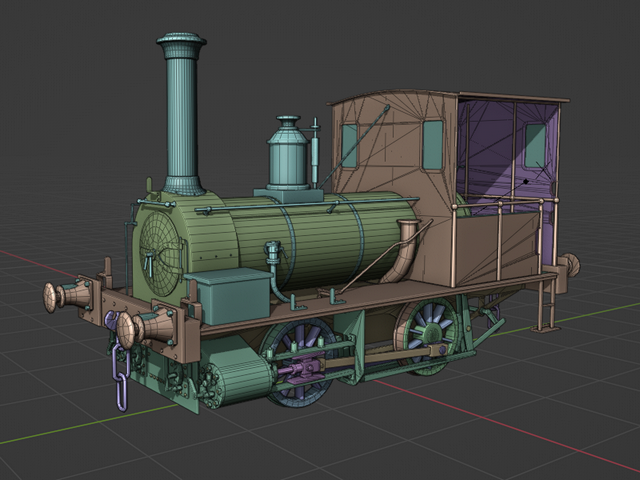Select the whistle beside the steam dome
Screen dimensions: 640x480
(x=315, y=152)
